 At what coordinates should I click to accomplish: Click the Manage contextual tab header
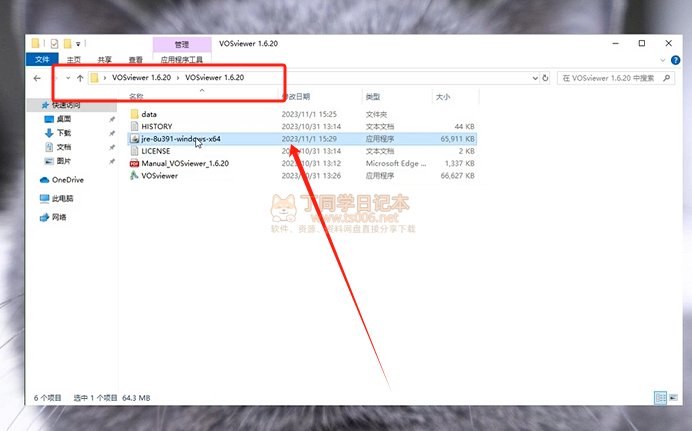(182, 44)
